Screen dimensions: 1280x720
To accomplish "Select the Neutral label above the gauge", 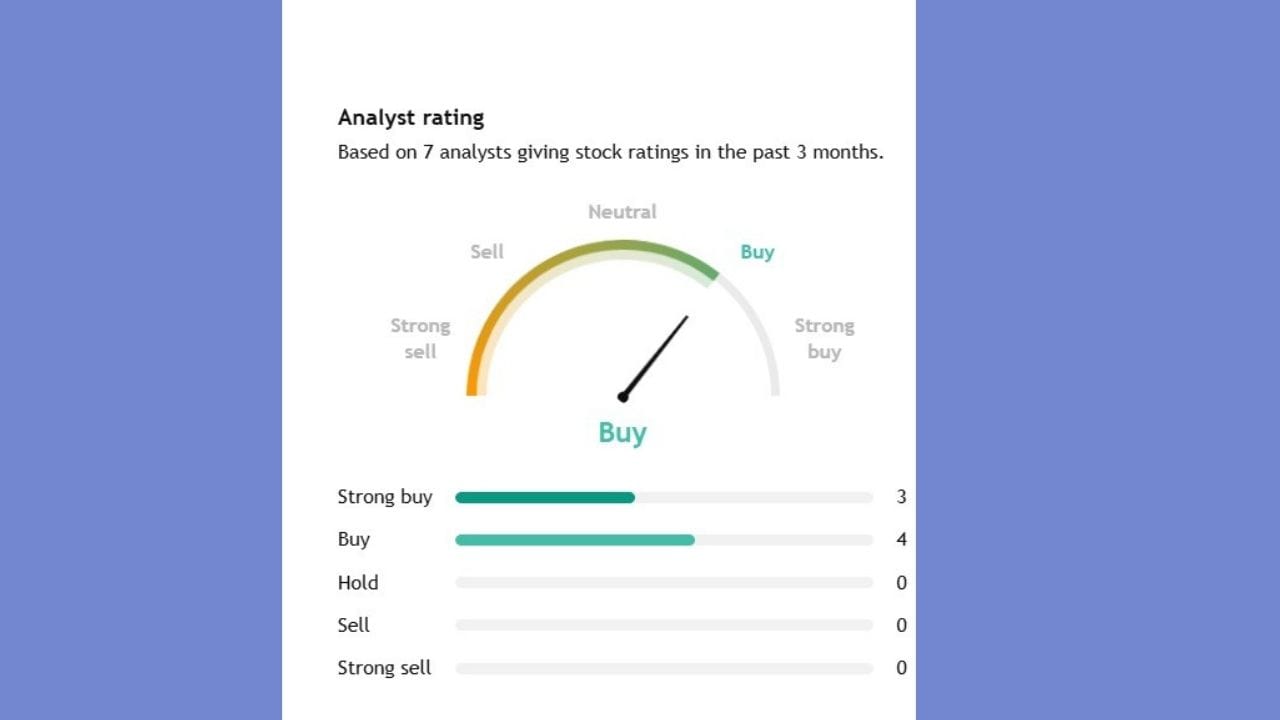I will coord(622,212).
